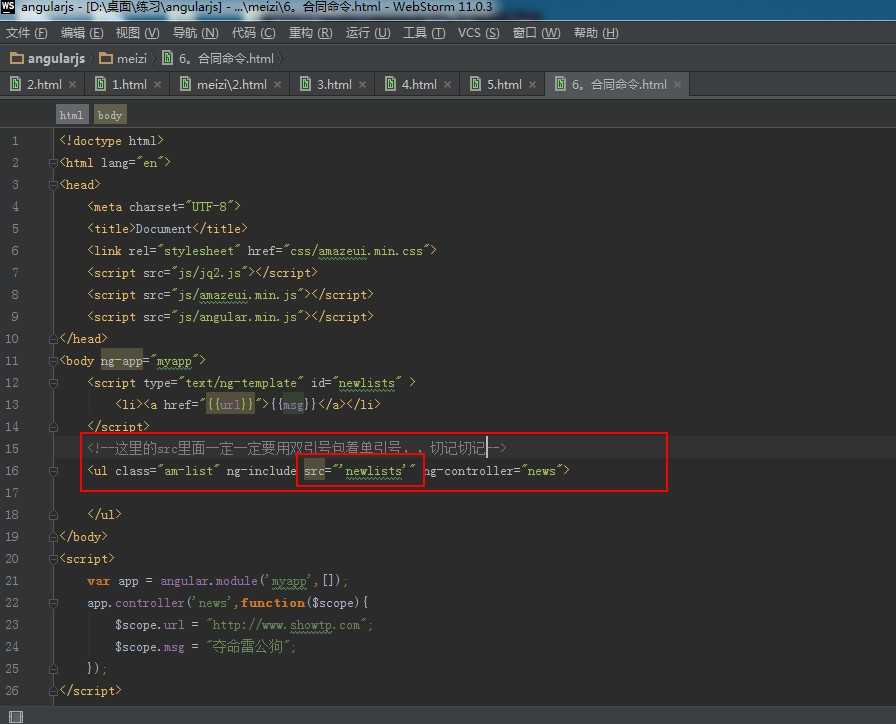
Task: Open the VCS (S) menu
Action: tap(478, 33)
